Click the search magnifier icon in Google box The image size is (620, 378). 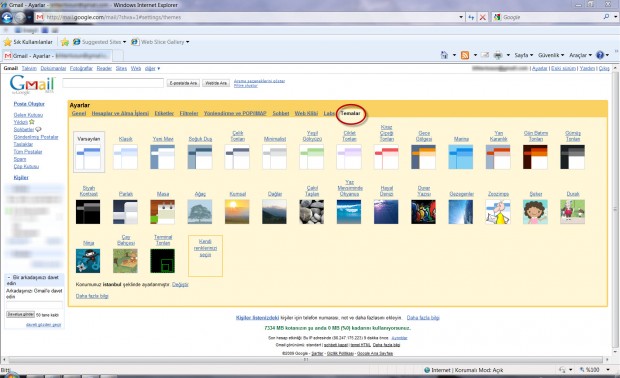[606, 17]
